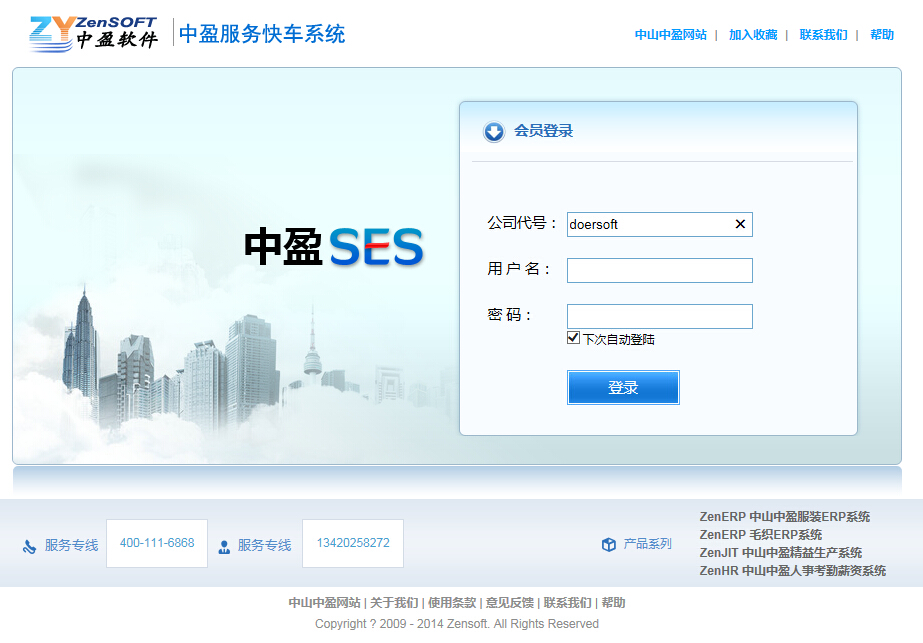Clear the company code field with X
This screenshot has width=923, height=643.
click(740, 224)
